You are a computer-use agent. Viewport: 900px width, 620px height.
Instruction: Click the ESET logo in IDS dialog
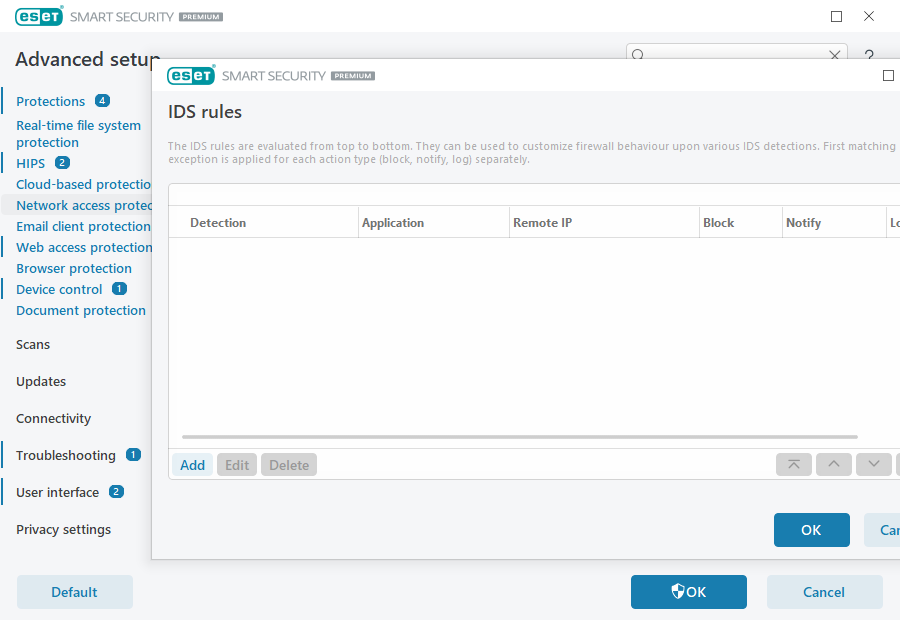pos(191,76)
